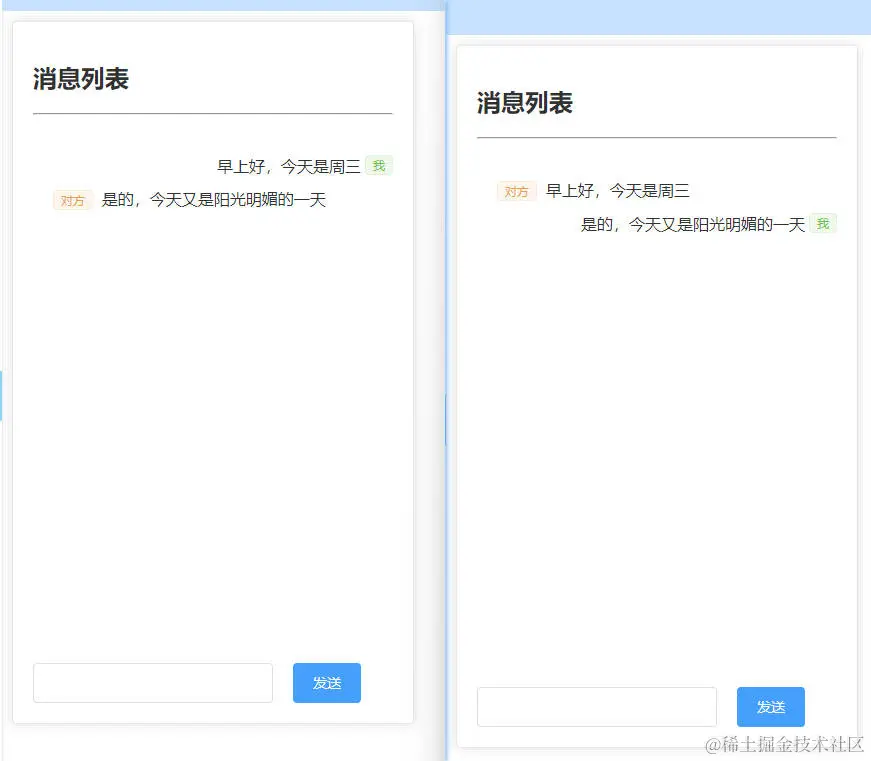Click the divider line under the right heading
The image size is (871, 761).
coord(656,137)
